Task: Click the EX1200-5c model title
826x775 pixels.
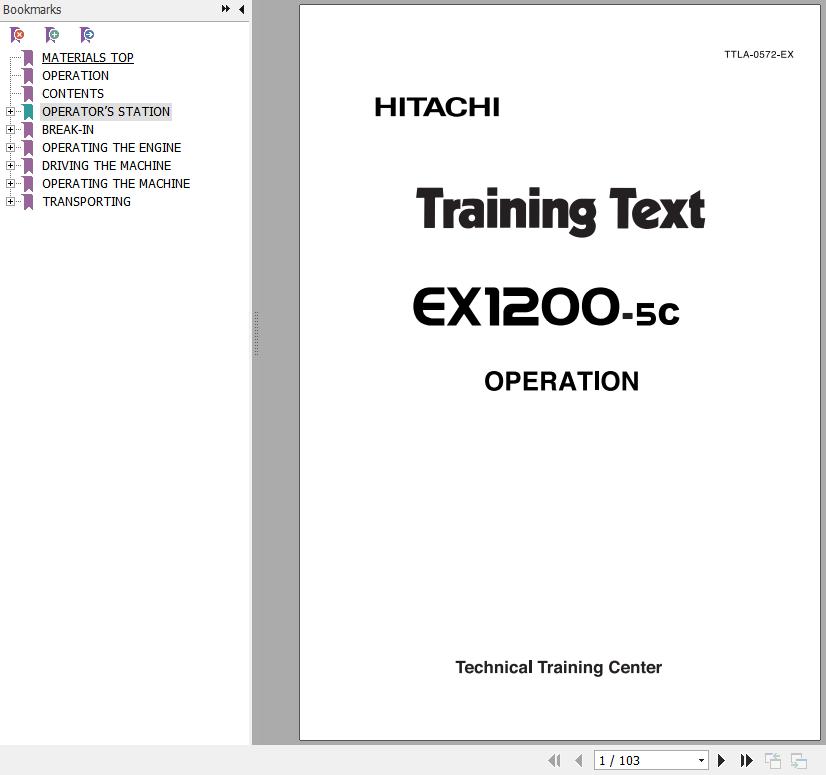Action: (x=546, y=307)
